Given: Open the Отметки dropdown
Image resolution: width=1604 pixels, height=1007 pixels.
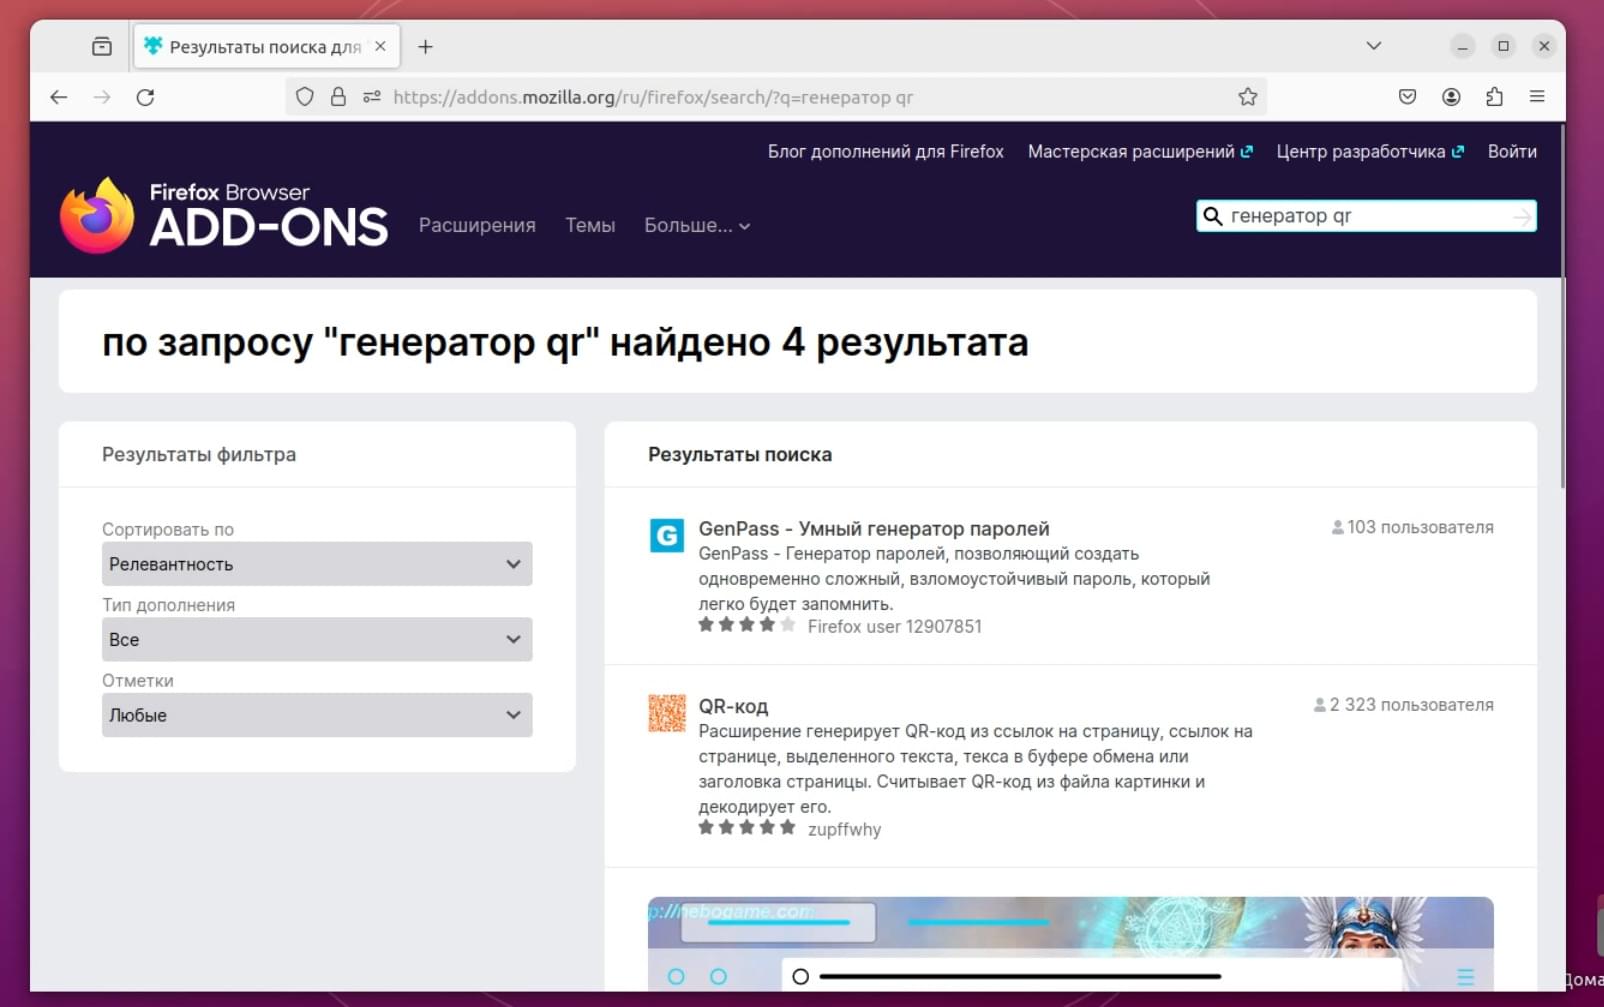Looking at the screenshot, I should (317, 715).
